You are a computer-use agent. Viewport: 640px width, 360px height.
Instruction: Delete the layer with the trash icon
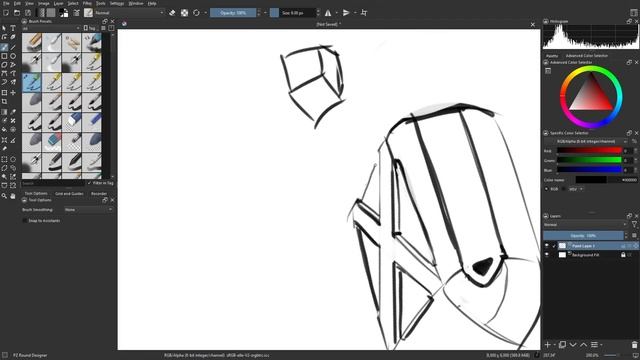[x=634, y=345]
